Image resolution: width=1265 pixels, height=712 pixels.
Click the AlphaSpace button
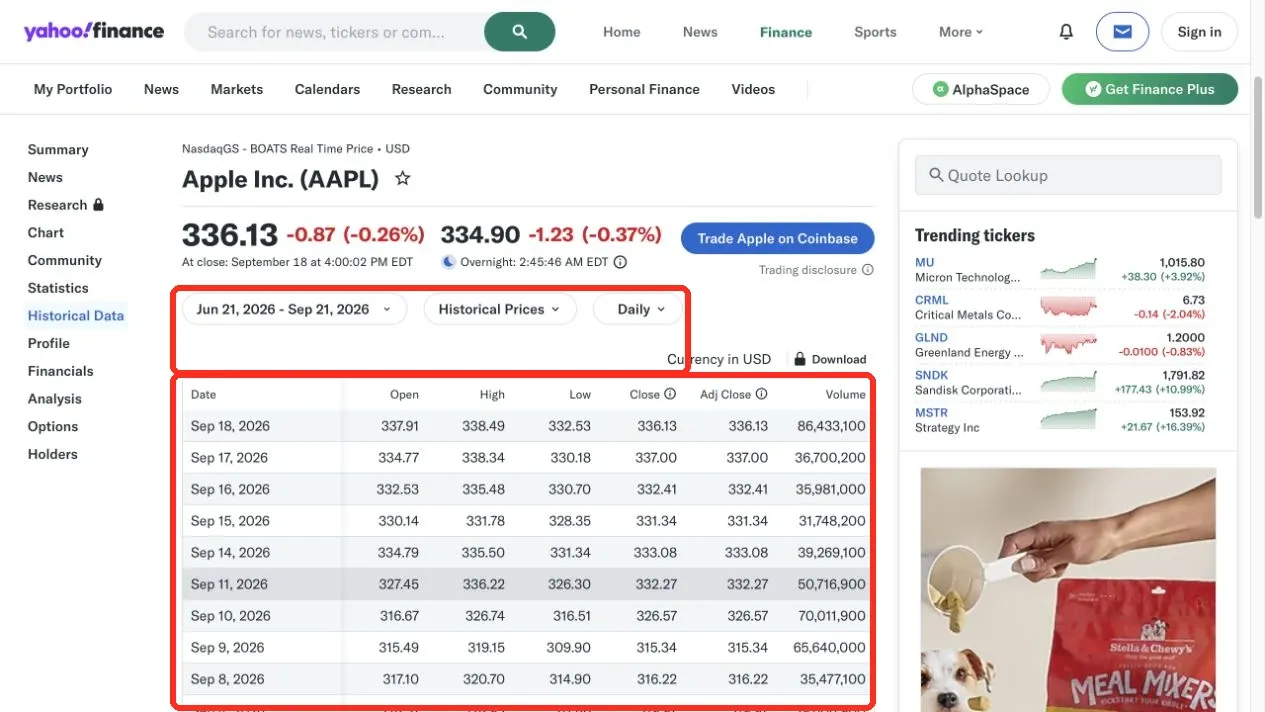click(980, 89)
